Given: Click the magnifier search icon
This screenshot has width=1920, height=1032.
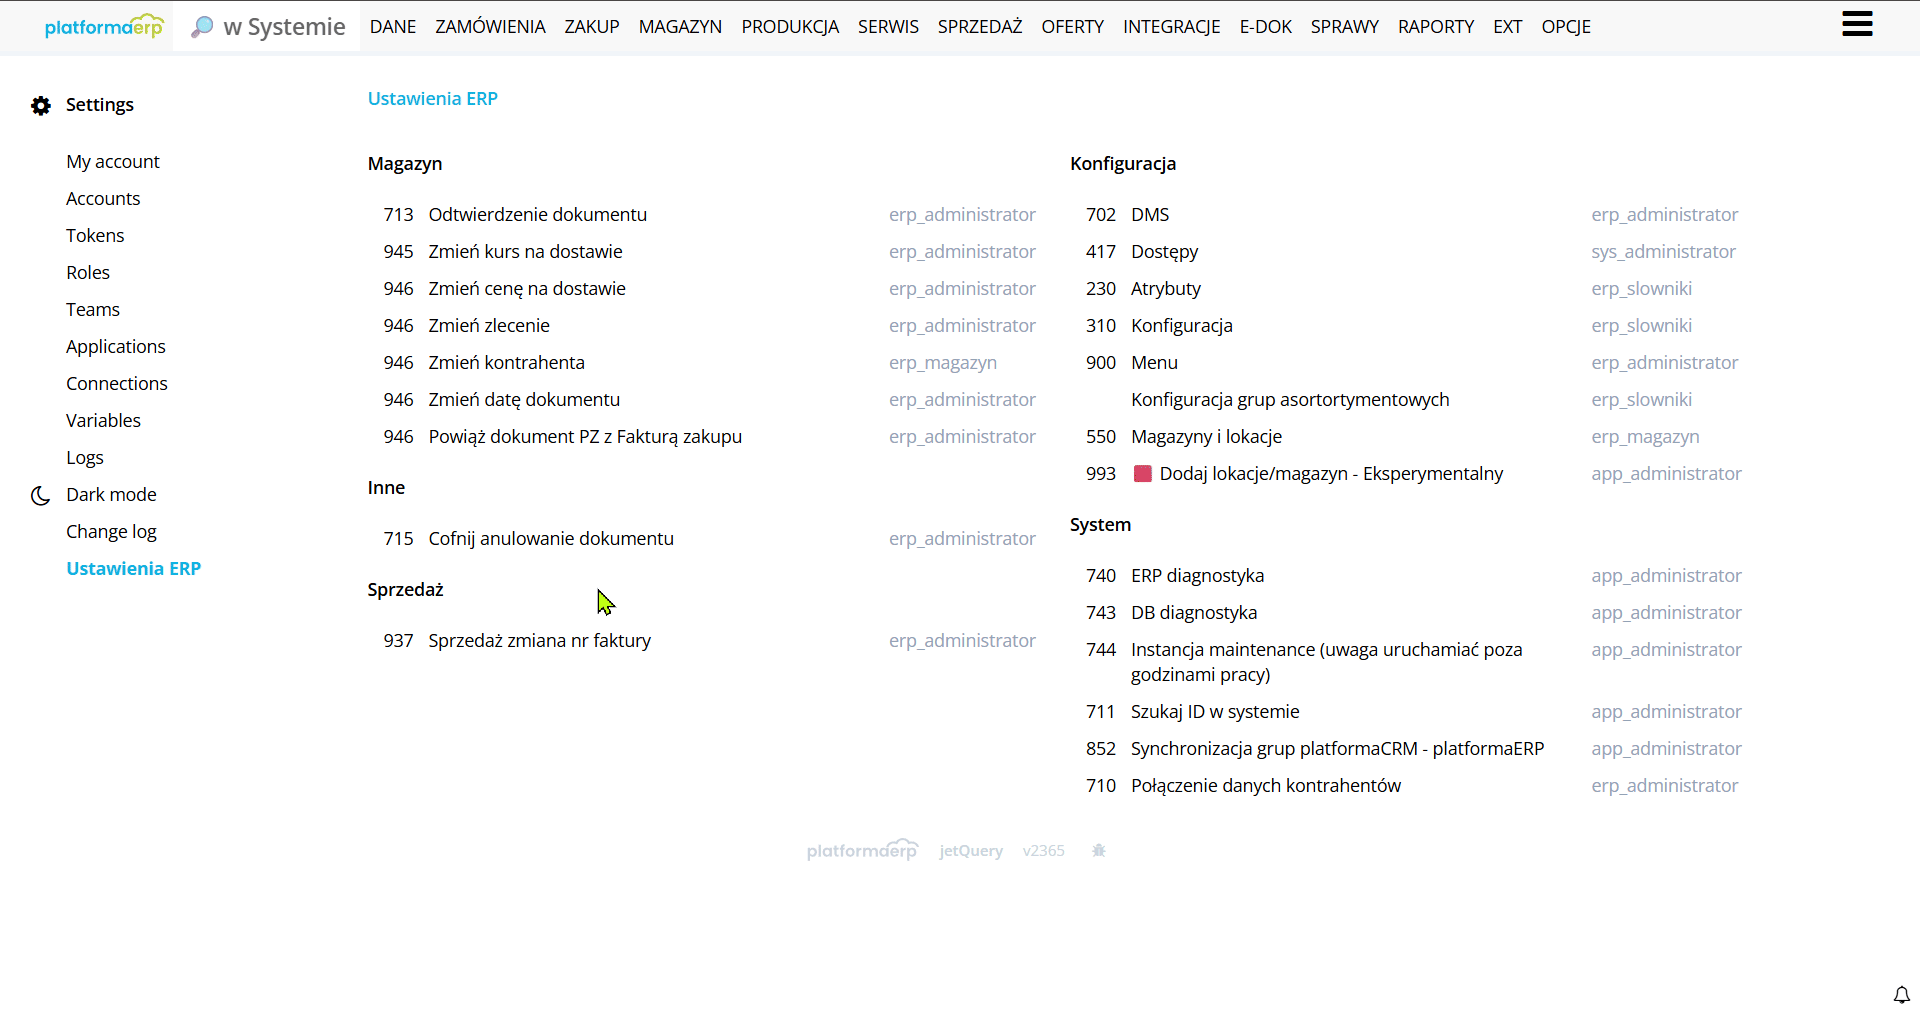Looking at the screenshot, I should 202,27.
